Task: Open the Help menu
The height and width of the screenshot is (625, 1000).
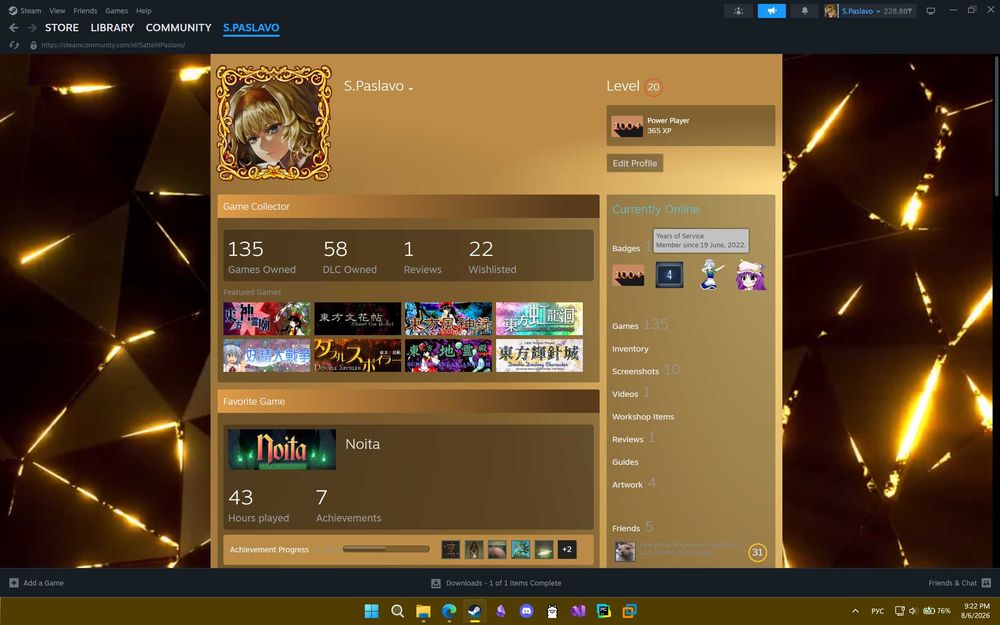Action: (x=143, y=11)
